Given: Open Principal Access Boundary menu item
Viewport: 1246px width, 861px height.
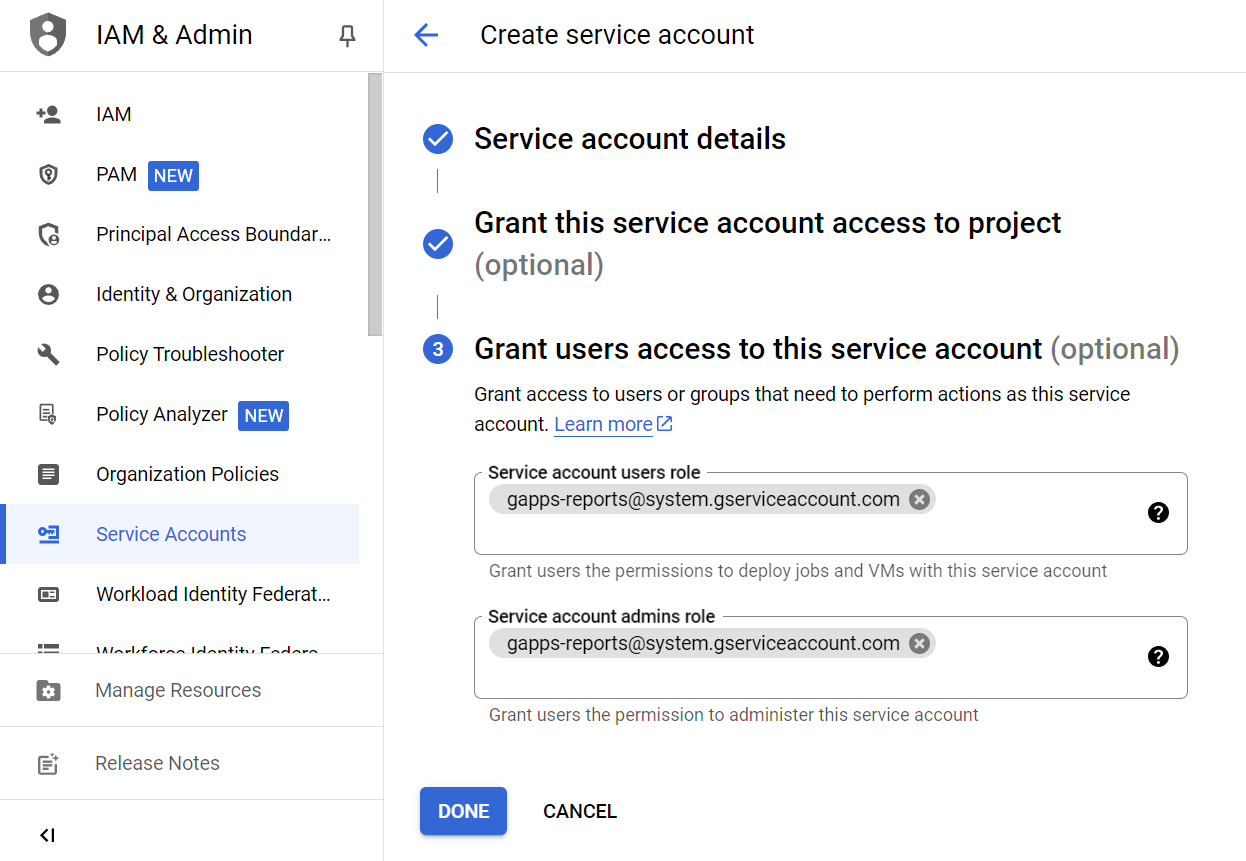Looking at the screenshot, I should [180, 235].
